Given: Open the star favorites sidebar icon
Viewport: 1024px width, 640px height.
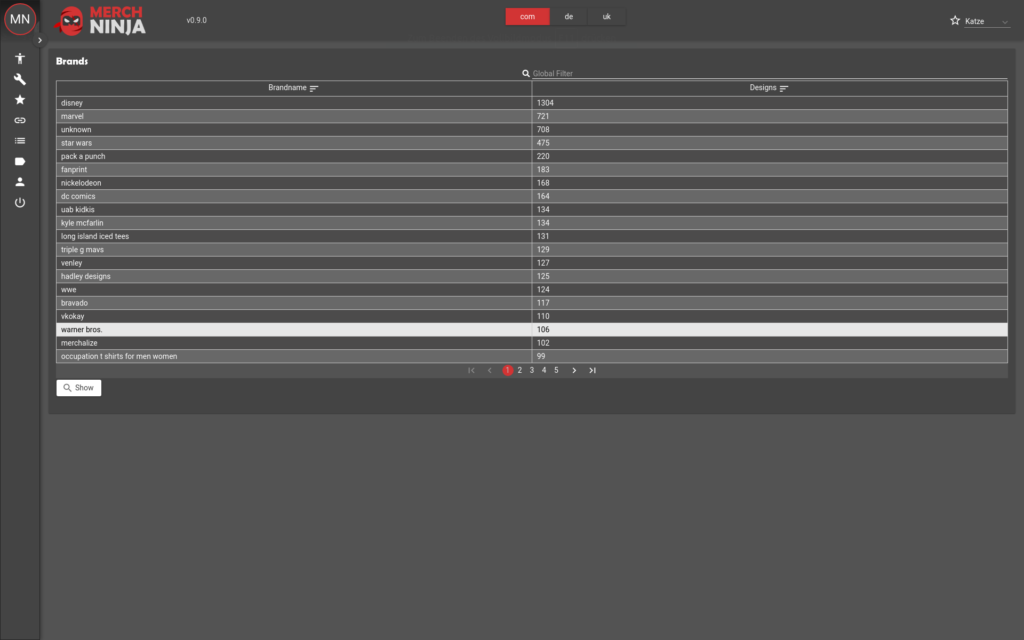Looking at the screenshot, I should (20, 100).
